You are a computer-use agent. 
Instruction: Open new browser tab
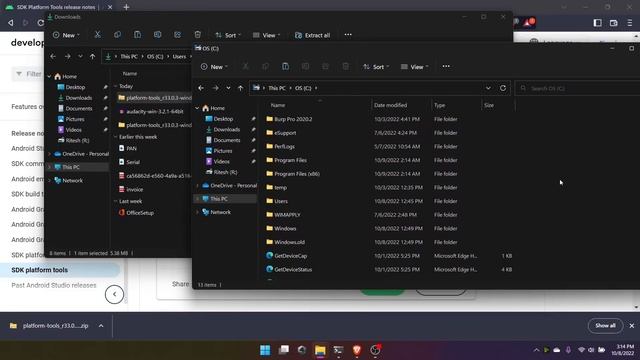[126, 7]
